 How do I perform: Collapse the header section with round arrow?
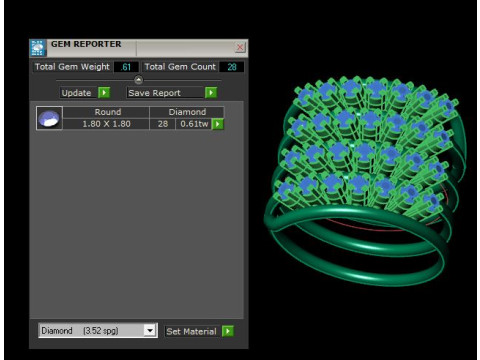click(138, 80)
